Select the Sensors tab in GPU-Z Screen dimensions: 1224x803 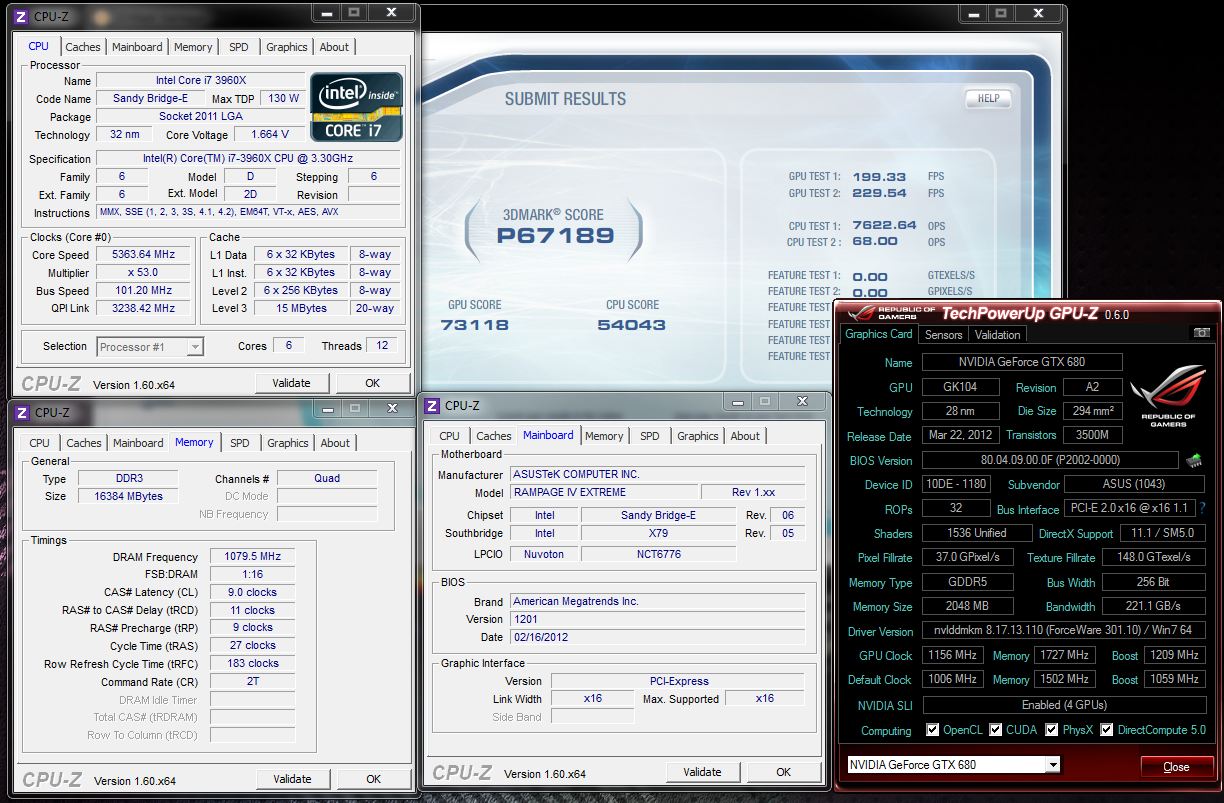pyautogui.click(x=943, y=335)
